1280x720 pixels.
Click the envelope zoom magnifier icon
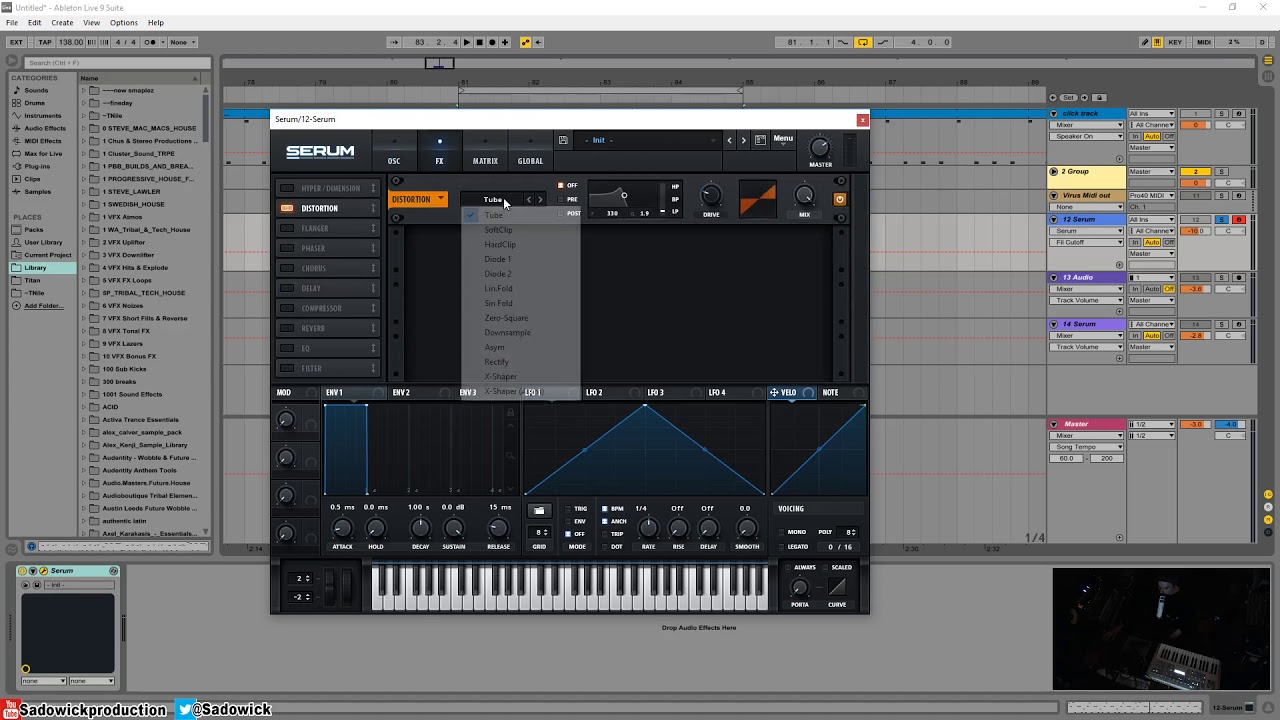(x=510, y=455)
